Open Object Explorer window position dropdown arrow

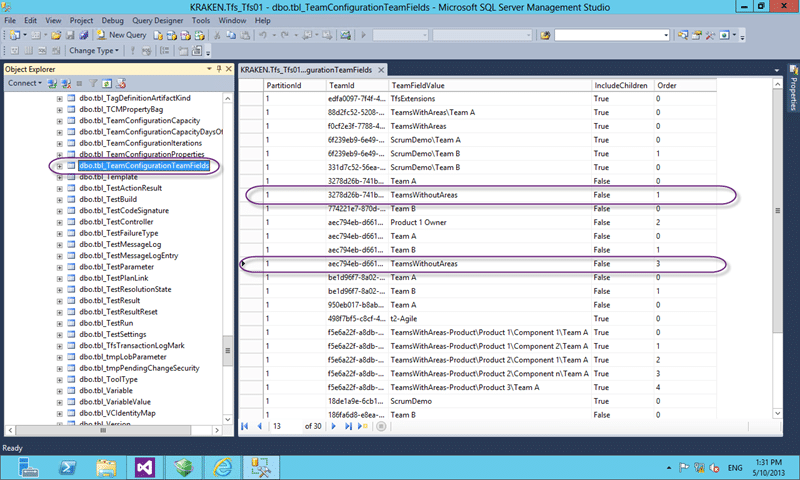[x=209, y=68]
